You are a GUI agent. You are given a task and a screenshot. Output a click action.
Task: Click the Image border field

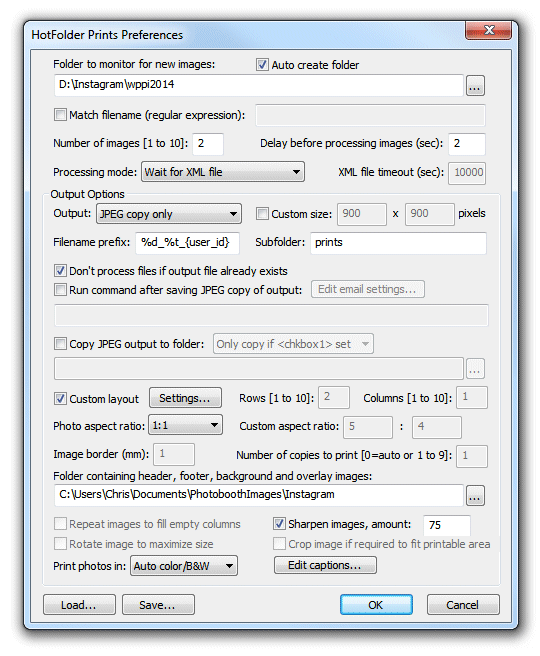click(x=174, y=454)
